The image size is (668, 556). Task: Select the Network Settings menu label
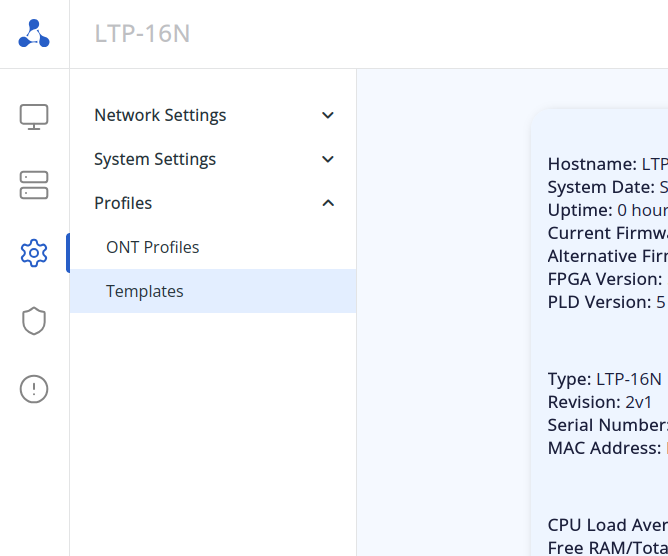[160, 116]
